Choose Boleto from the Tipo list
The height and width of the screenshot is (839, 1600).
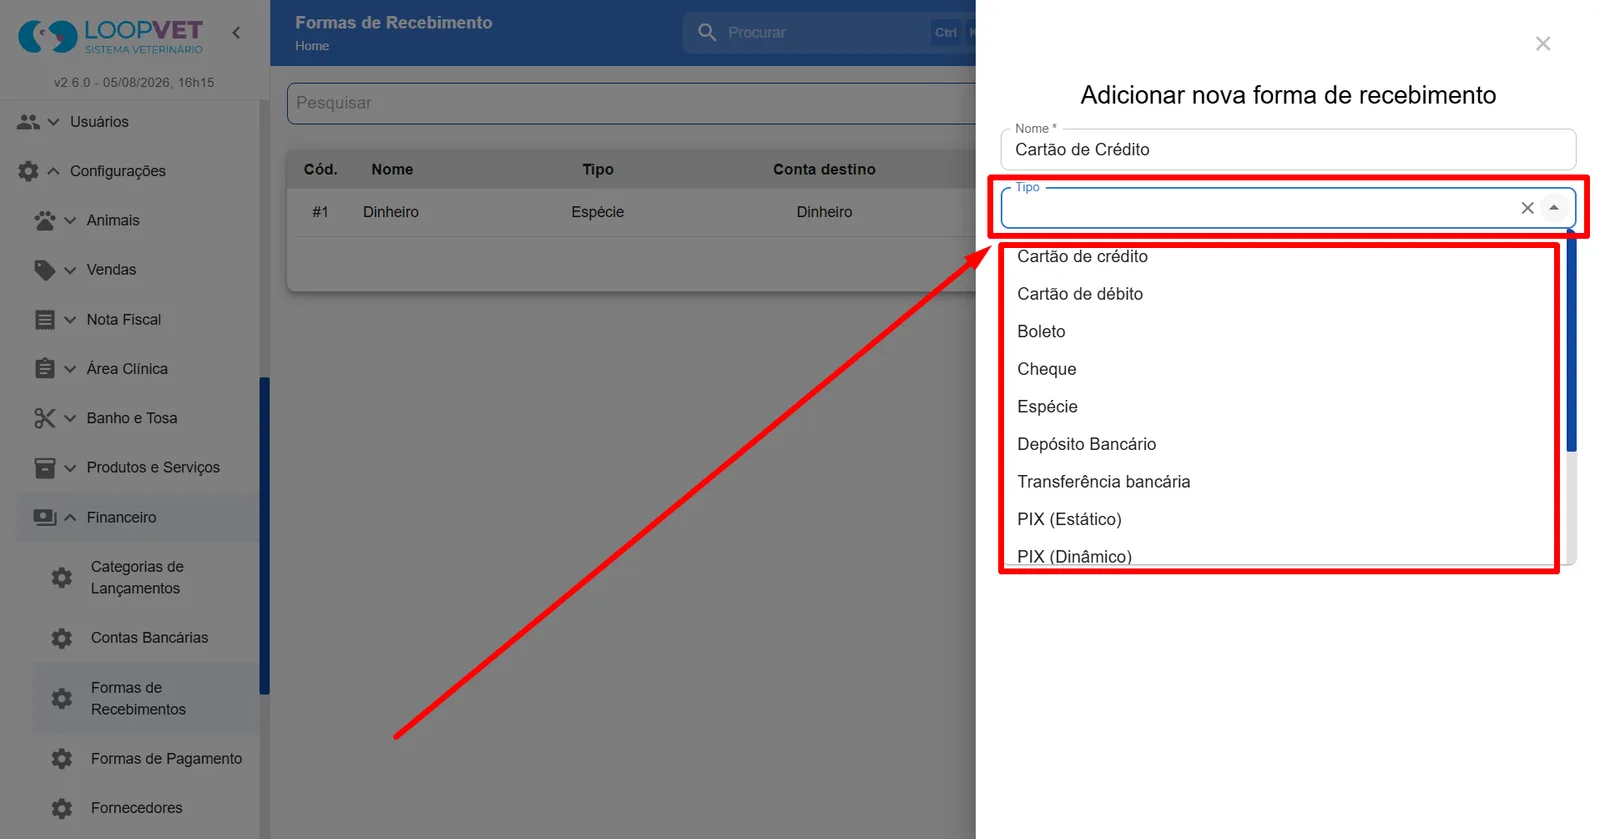[x=1284, y=332]
